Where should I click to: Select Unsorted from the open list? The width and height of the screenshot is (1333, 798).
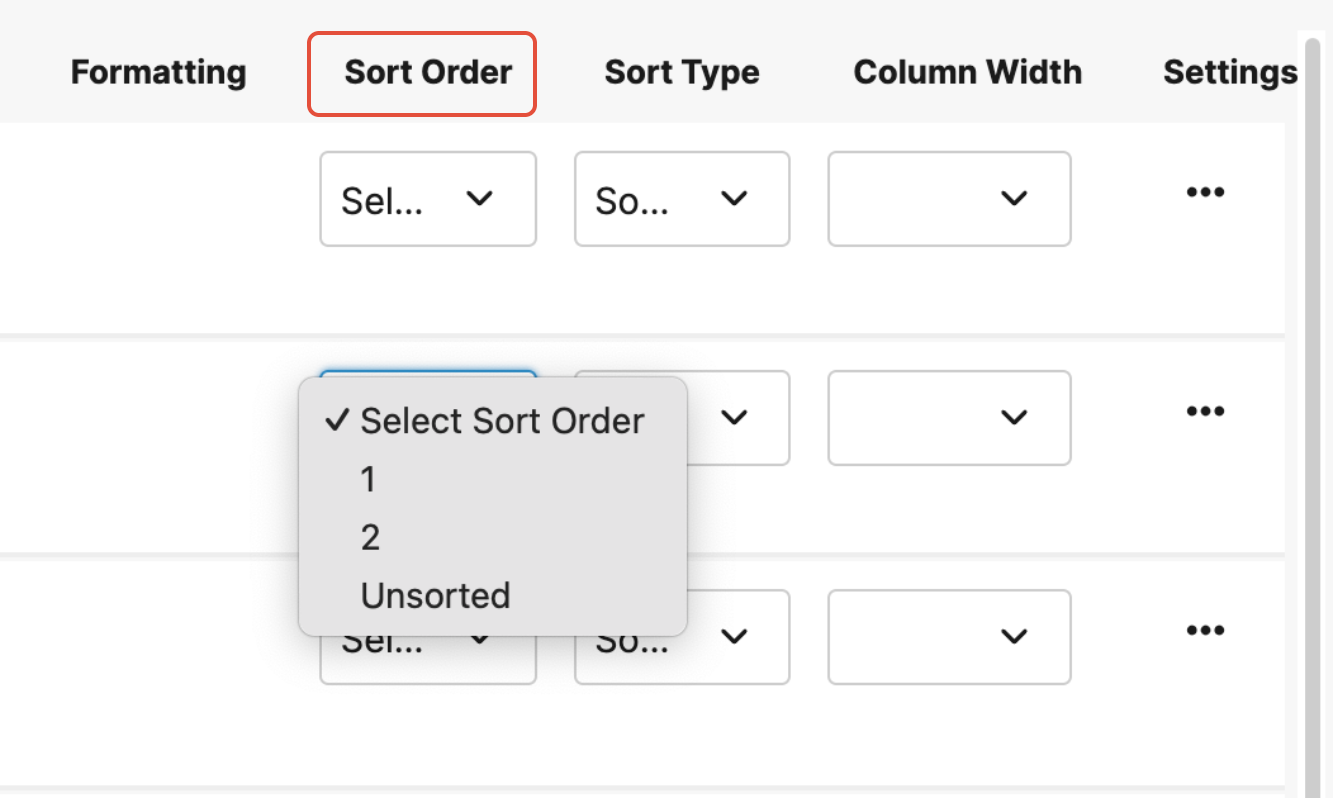435,596
